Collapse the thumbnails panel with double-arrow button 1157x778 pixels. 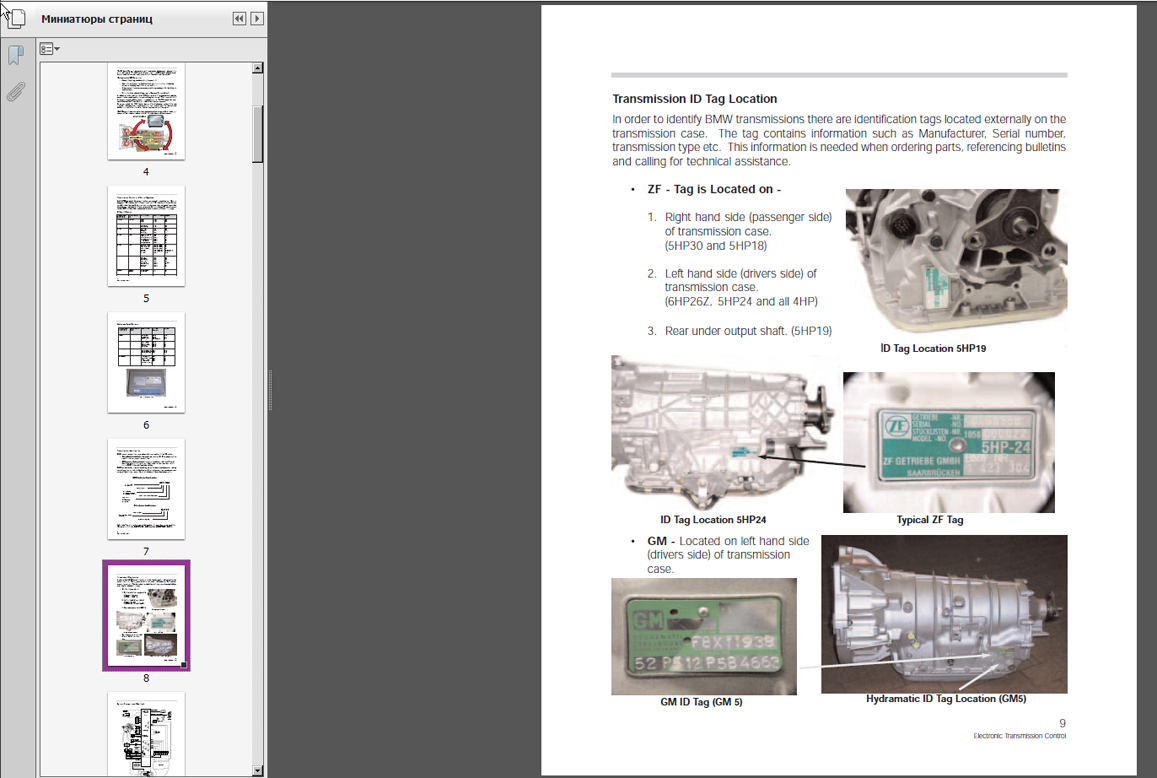pyautogui.click(x=239, y=18)
